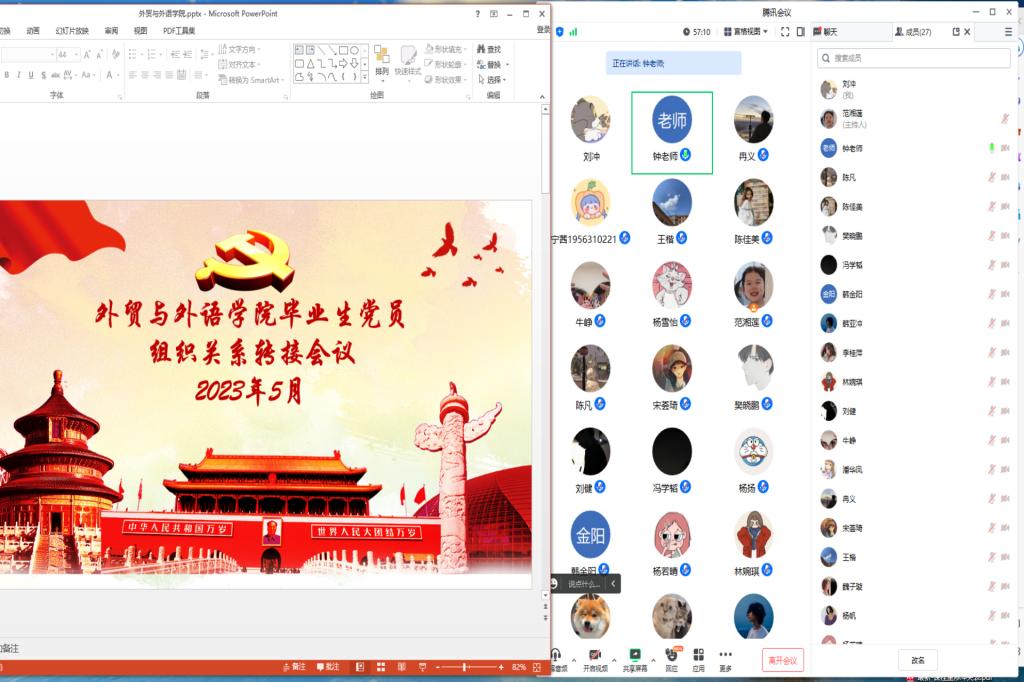Open the PDF工具集 tab
1024x682 pixels.
tap(179, 31)
